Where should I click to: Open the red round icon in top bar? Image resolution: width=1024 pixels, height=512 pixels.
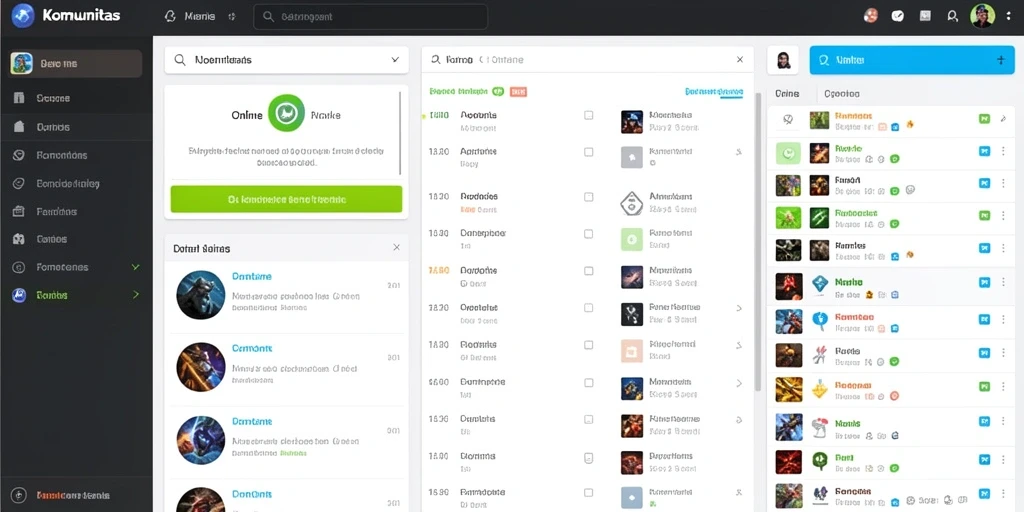tap(870, 16)
